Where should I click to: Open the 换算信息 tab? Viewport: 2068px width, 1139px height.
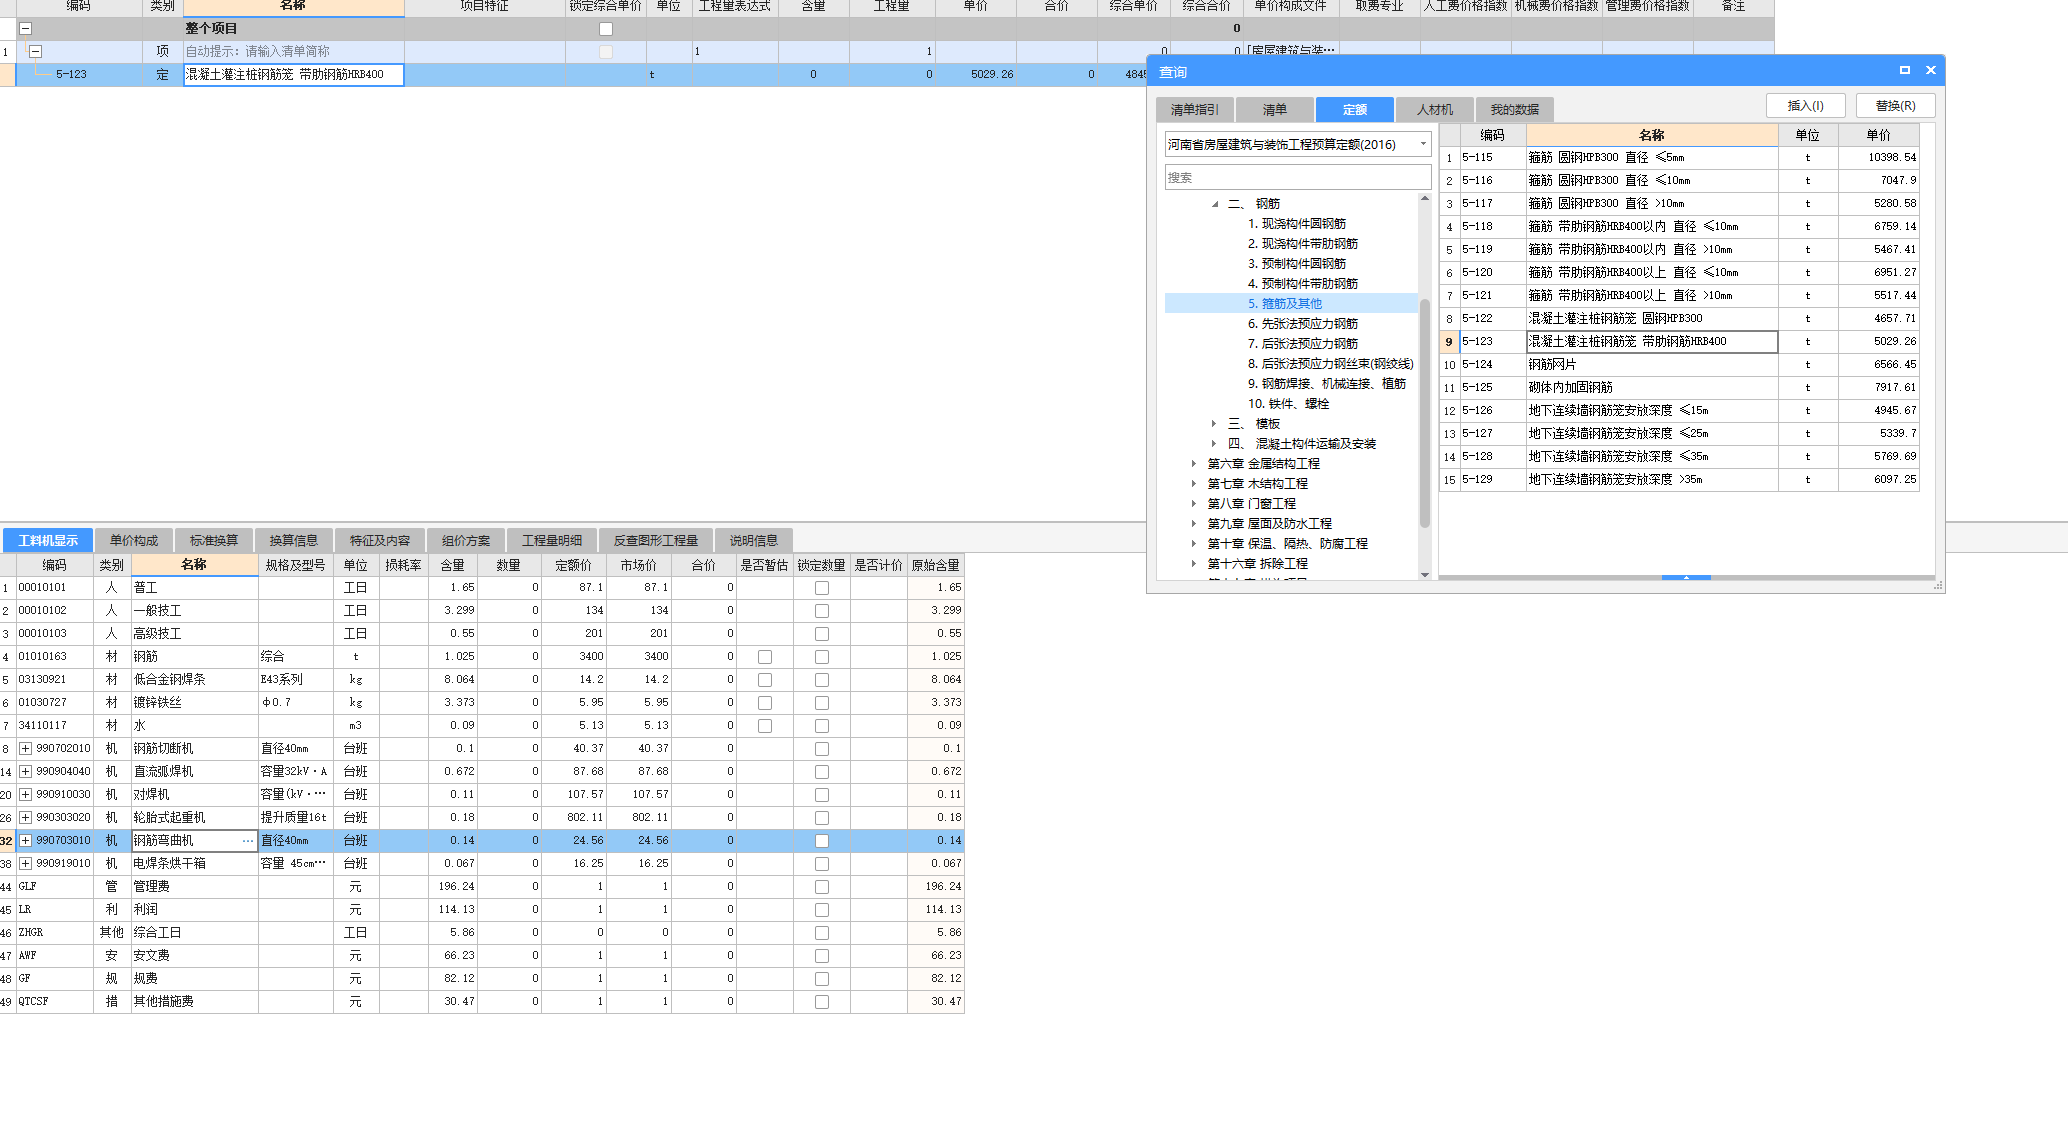294,541
